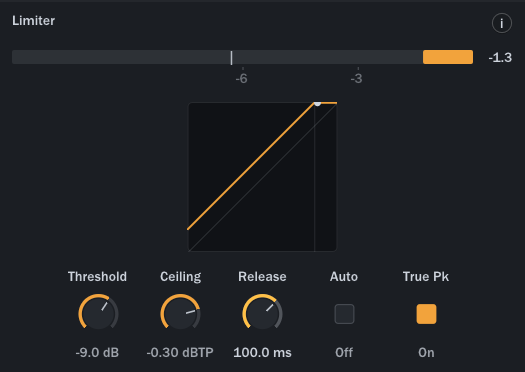The height and width of the screenshot is (372, 525).
Task: Click the white marker on the reduction meter
Action: point(231,58)
